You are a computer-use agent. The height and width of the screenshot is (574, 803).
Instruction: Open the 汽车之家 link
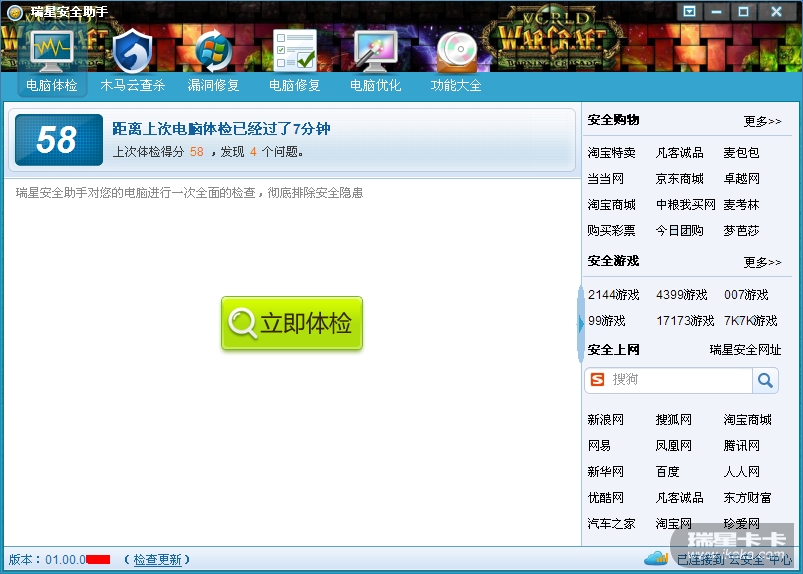pos(611,523)
